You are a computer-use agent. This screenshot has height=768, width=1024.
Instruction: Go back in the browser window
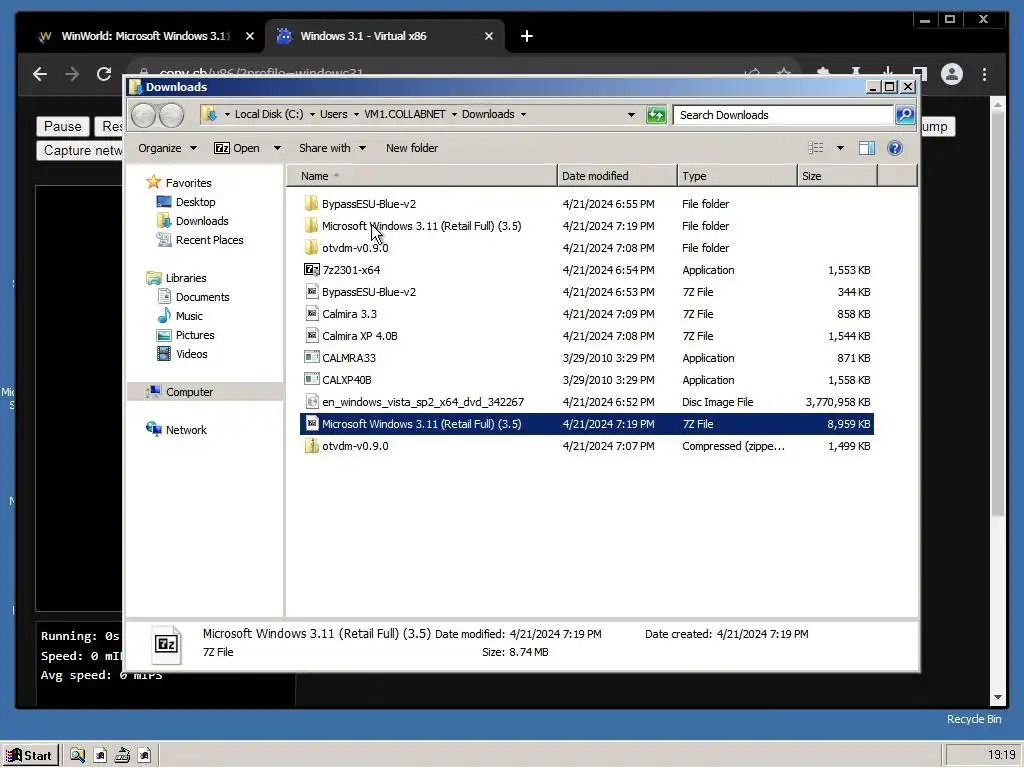(x=40, y=74)
